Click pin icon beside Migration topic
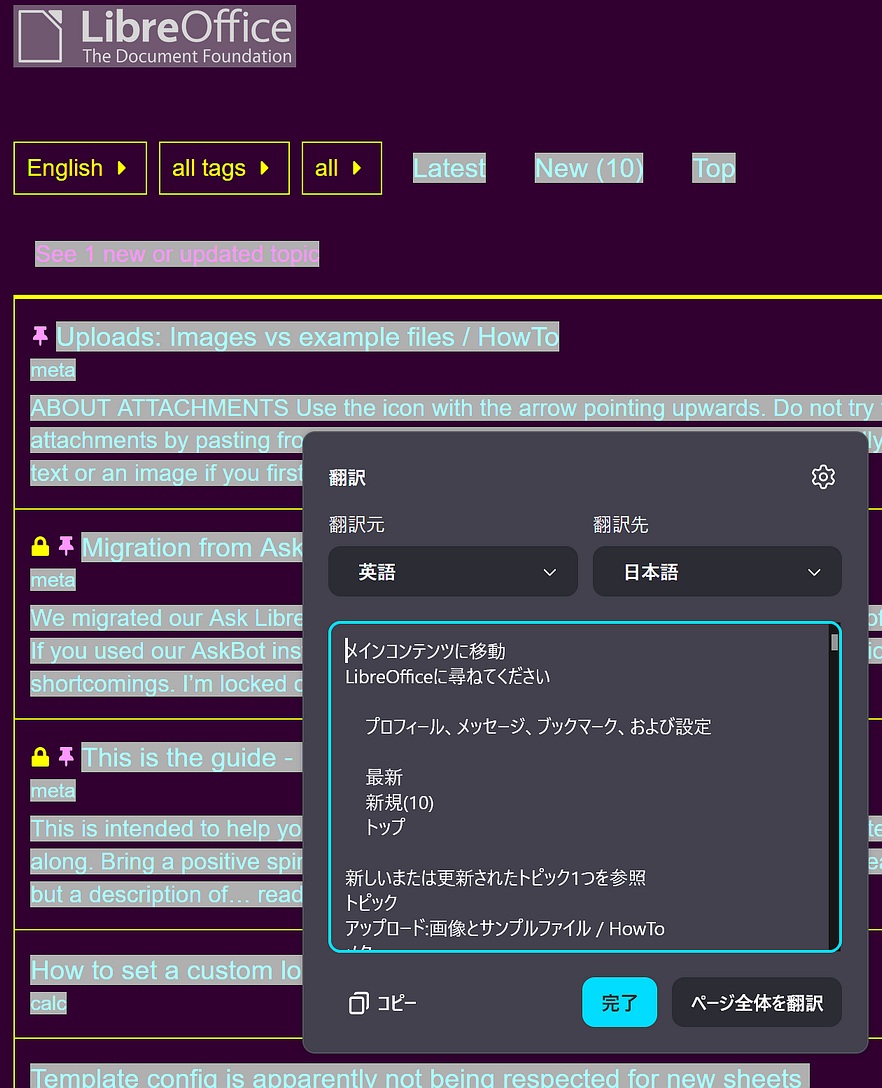Screen dimensions: 882x1088 (x=66, y=547)
